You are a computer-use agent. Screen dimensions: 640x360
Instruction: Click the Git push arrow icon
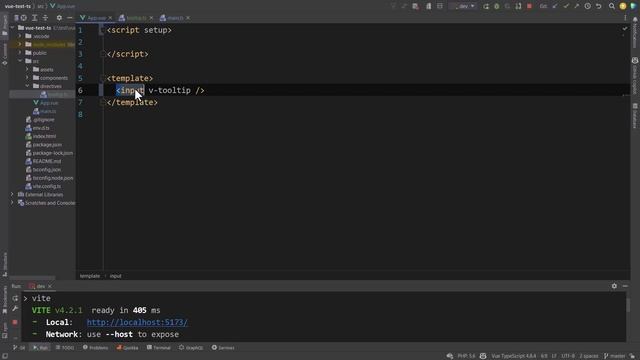point(576,6)
